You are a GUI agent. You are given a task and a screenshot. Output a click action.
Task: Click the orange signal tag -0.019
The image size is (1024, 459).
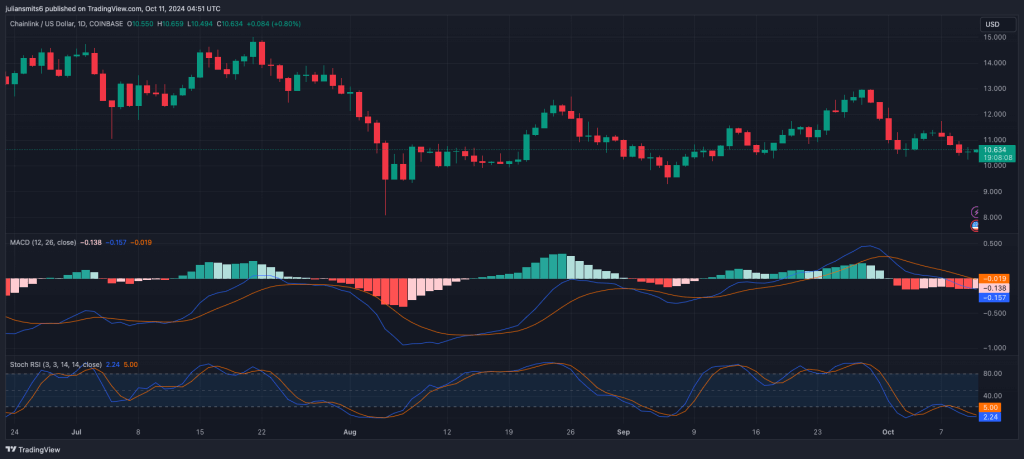coord(995,278)
